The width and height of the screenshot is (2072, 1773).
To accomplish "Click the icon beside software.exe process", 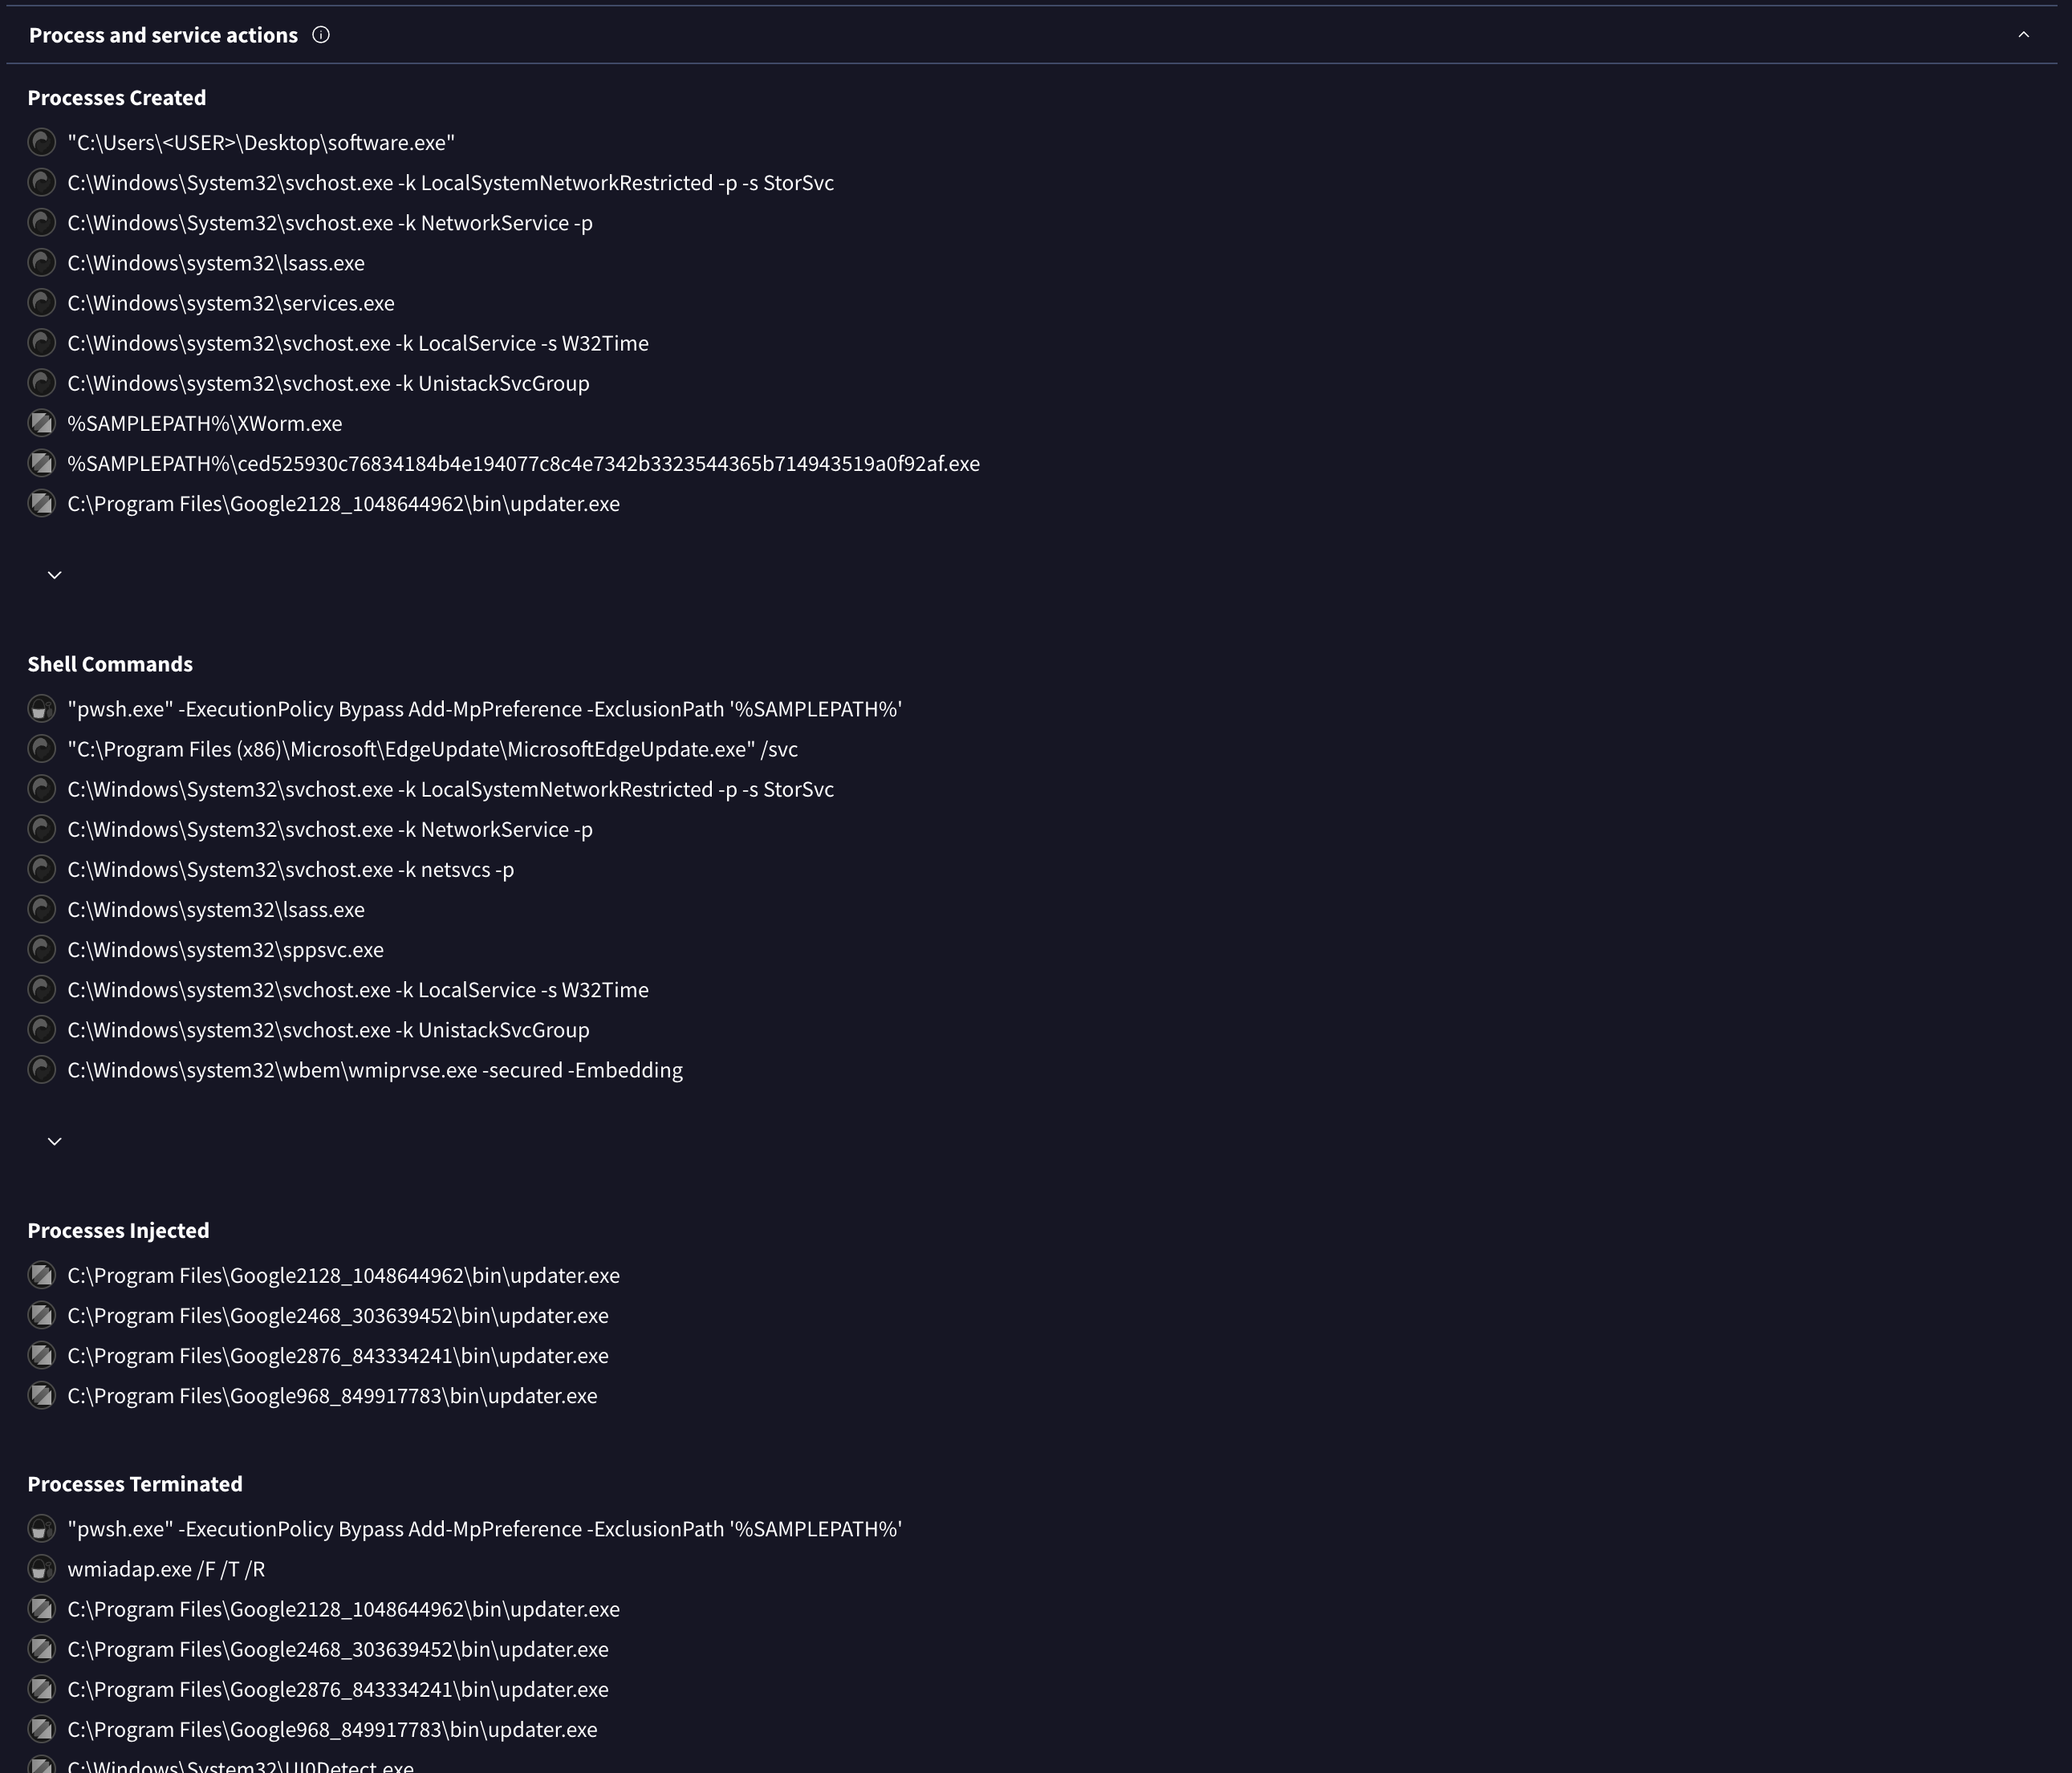I will [x=41, y=143].
